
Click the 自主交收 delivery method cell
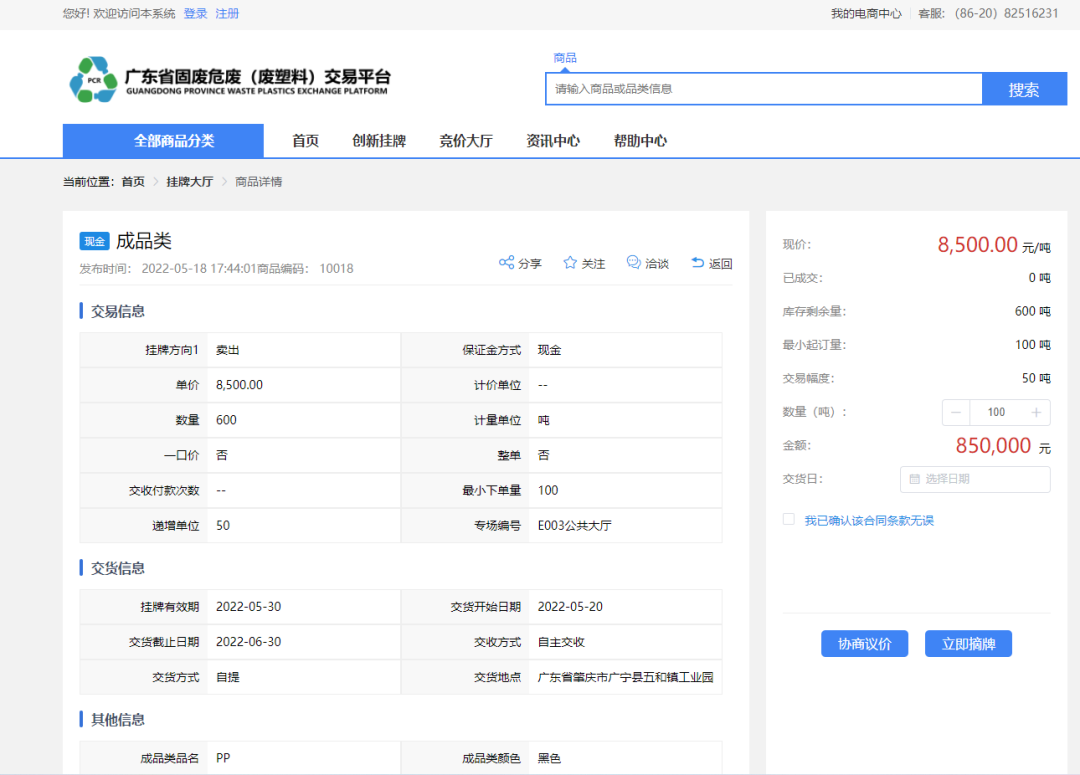pyautogui.click(x=561, y=642)
